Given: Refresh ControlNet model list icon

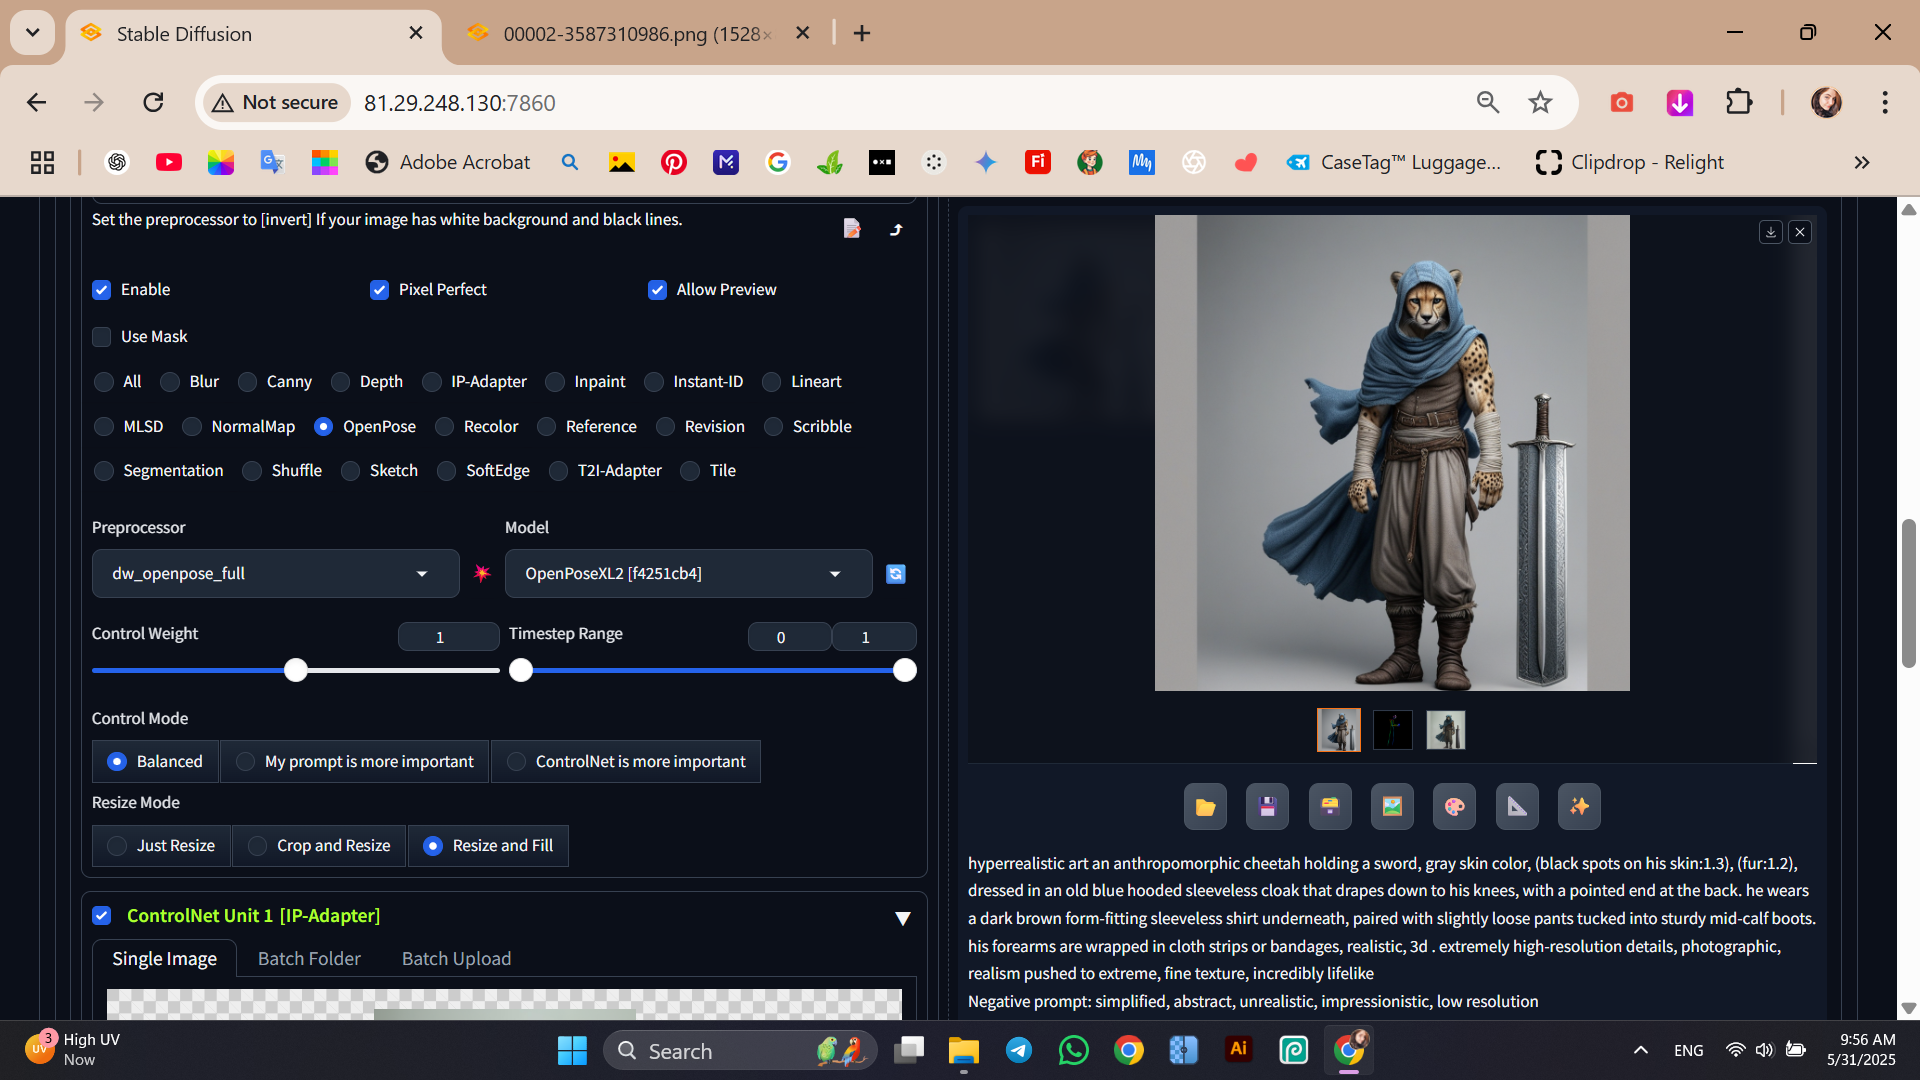Looking at the screenshot, I should point(896,573).
